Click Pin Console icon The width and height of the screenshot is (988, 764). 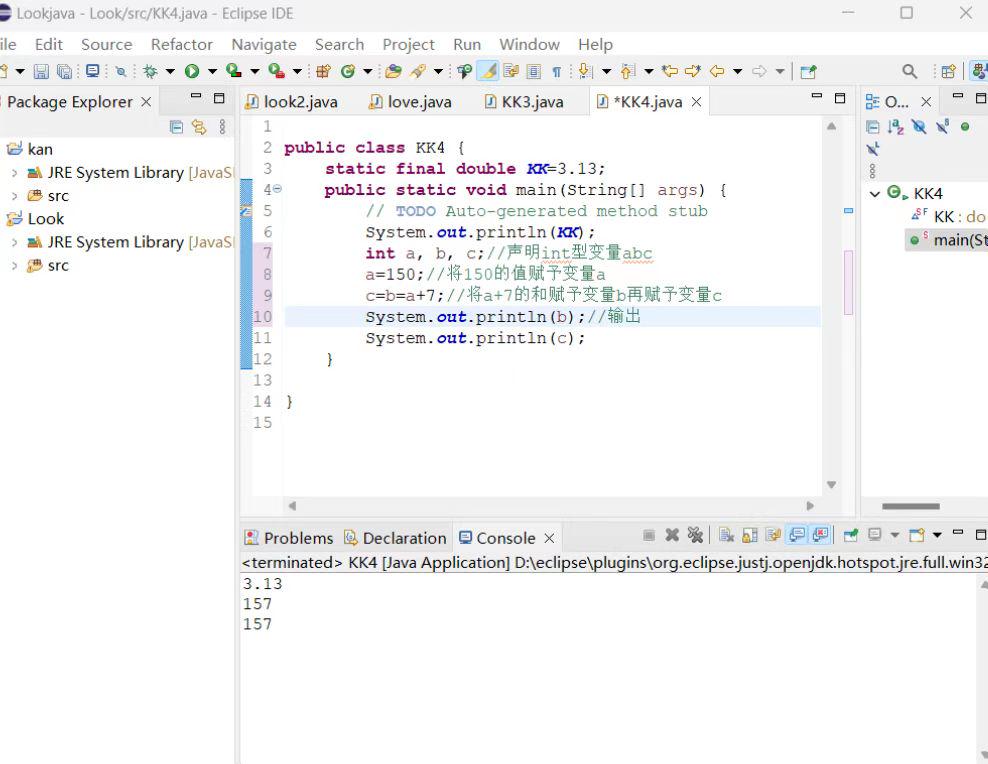[x=851, y=535]
